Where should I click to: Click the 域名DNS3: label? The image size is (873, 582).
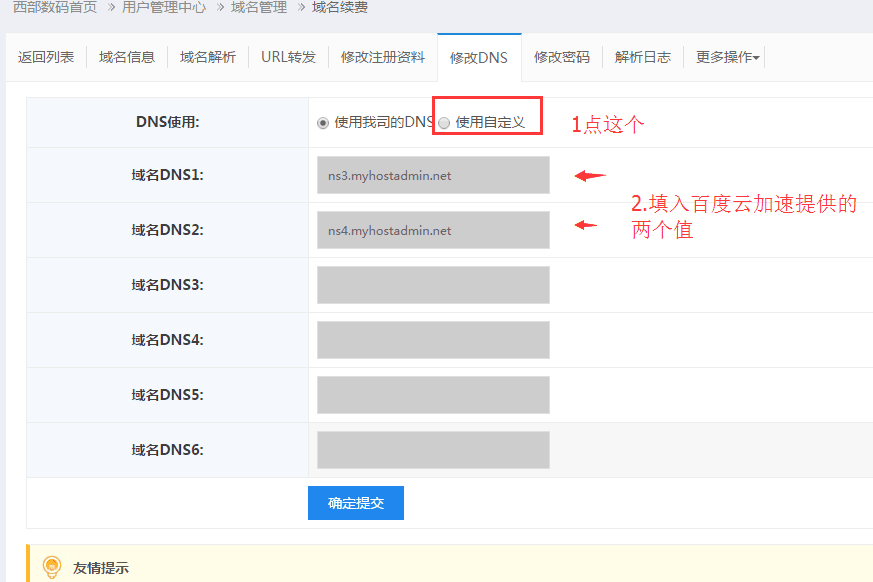click(168, 285)
